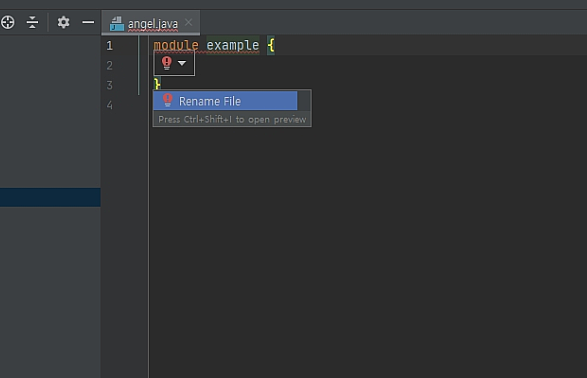
Task: Click line number 2 in the gutter
Action: tap(109, 65)
